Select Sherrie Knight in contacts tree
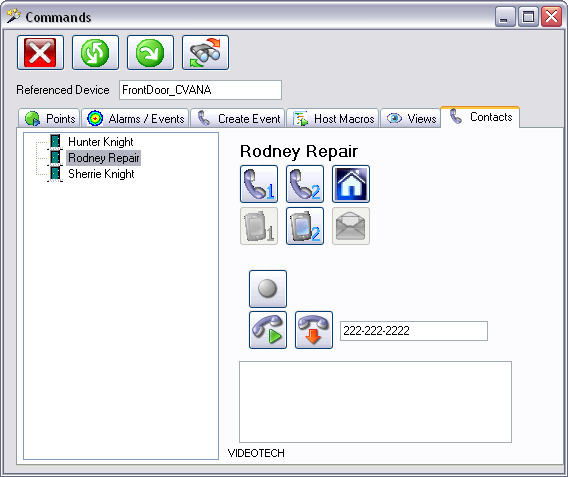The width and height of the screenshot is (568, 477). coord(101,174)
